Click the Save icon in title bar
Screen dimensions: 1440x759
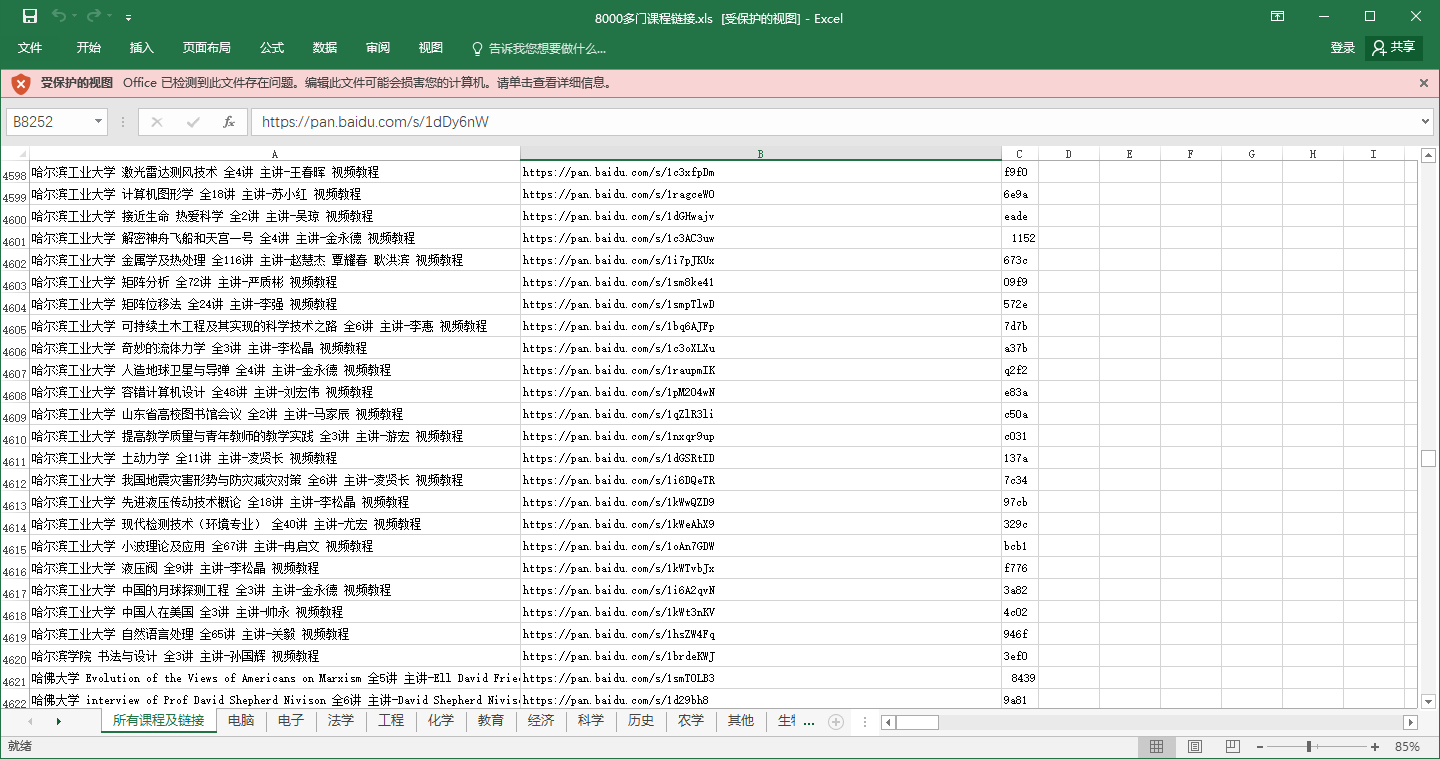point(29,17)
